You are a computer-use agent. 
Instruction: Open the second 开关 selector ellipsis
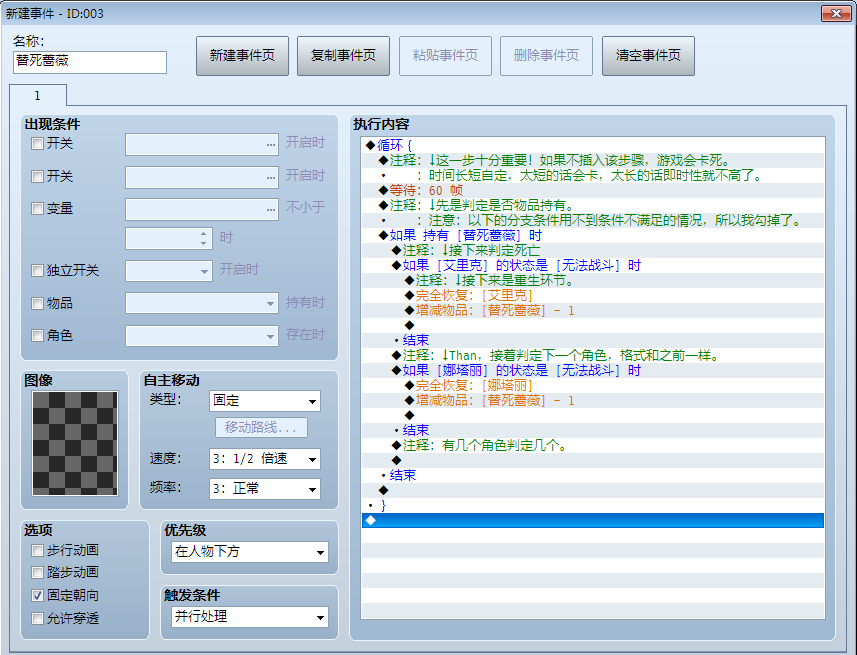pos(271,178)
